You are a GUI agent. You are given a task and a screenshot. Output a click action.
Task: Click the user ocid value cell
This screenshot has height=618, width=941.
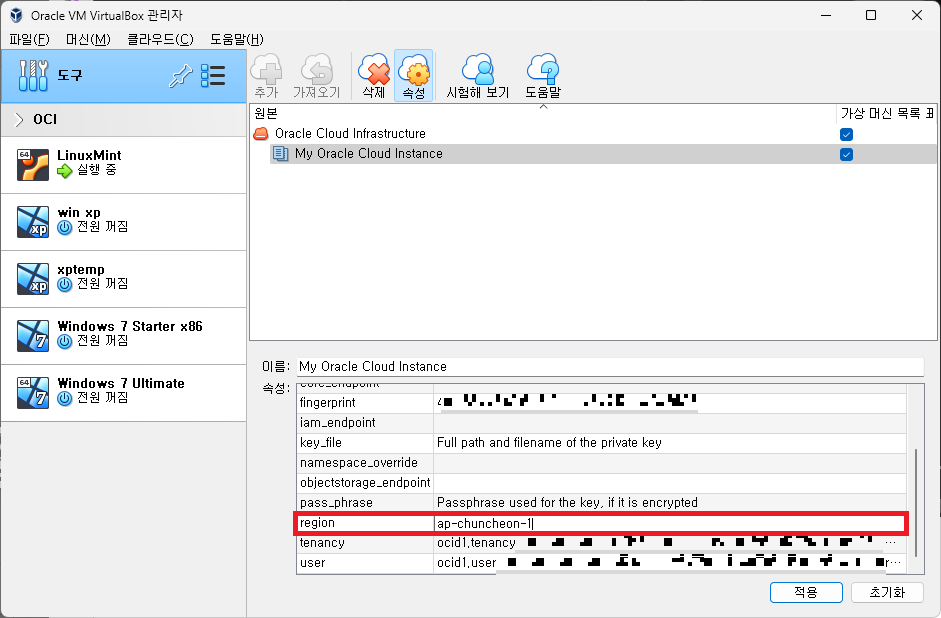[670, 563]
